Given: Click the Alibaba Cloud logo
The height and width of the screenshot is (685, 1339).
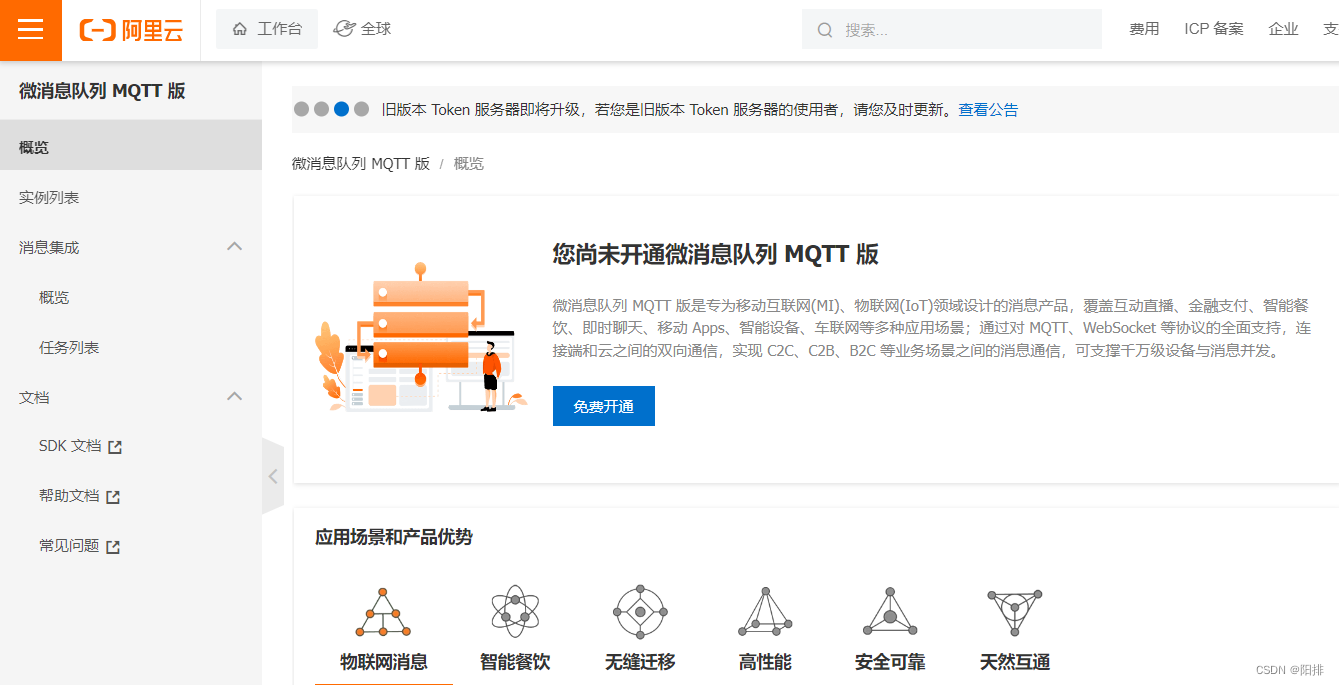Looking at the screenshot, I should click(130, 30).
